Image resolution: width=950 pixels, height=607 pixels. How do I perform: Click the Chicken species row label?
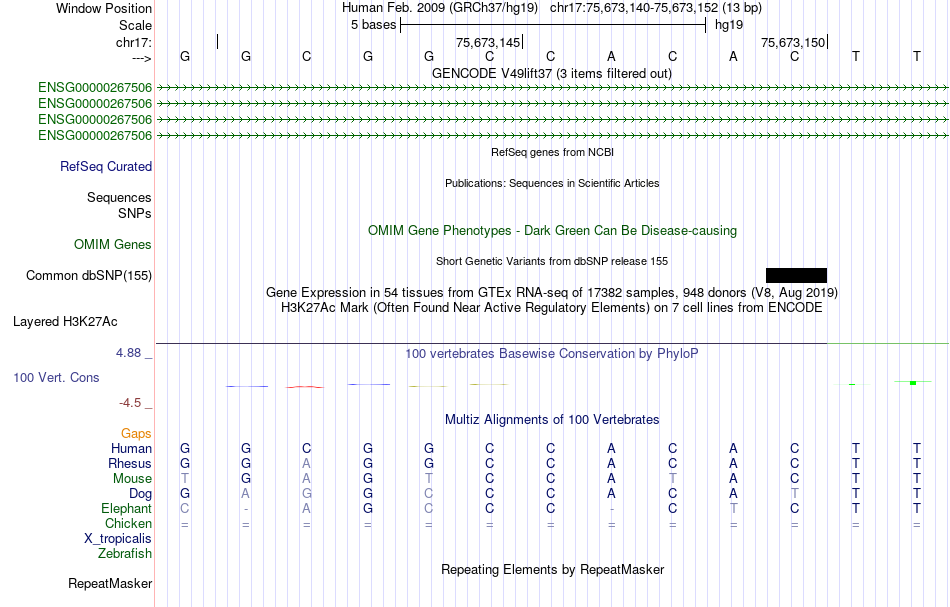click(x=128, y=524)
